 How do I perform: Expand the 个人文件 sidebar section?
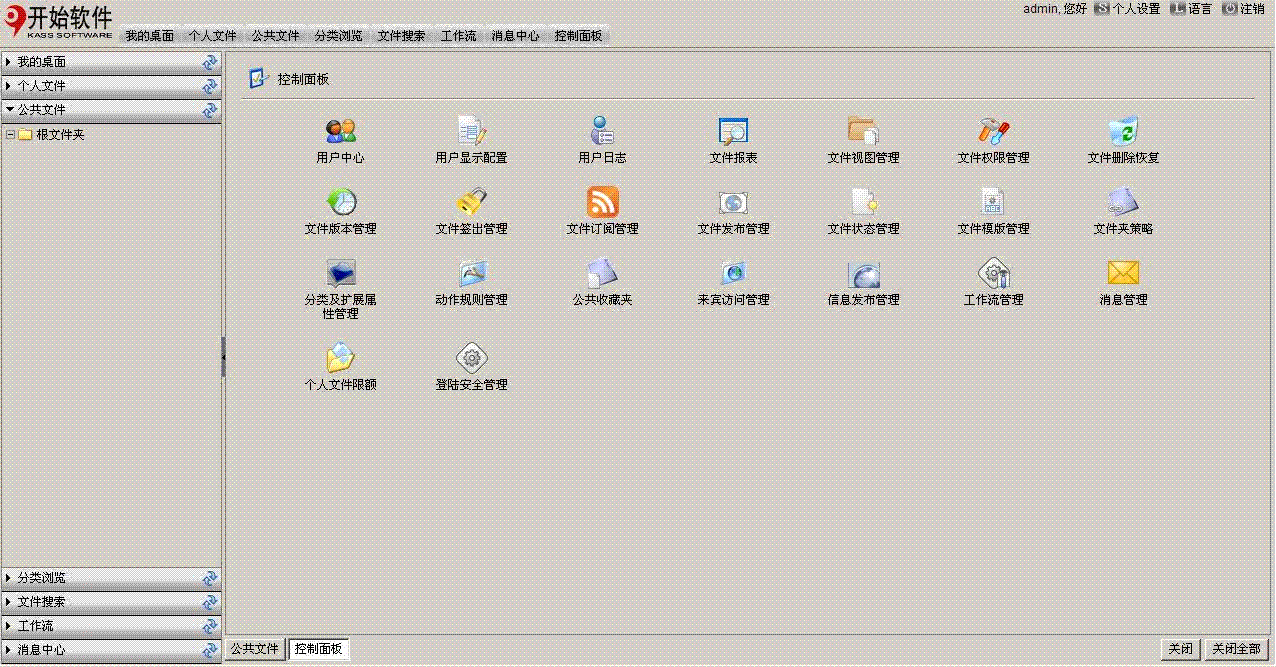click(x=42, y=86)
